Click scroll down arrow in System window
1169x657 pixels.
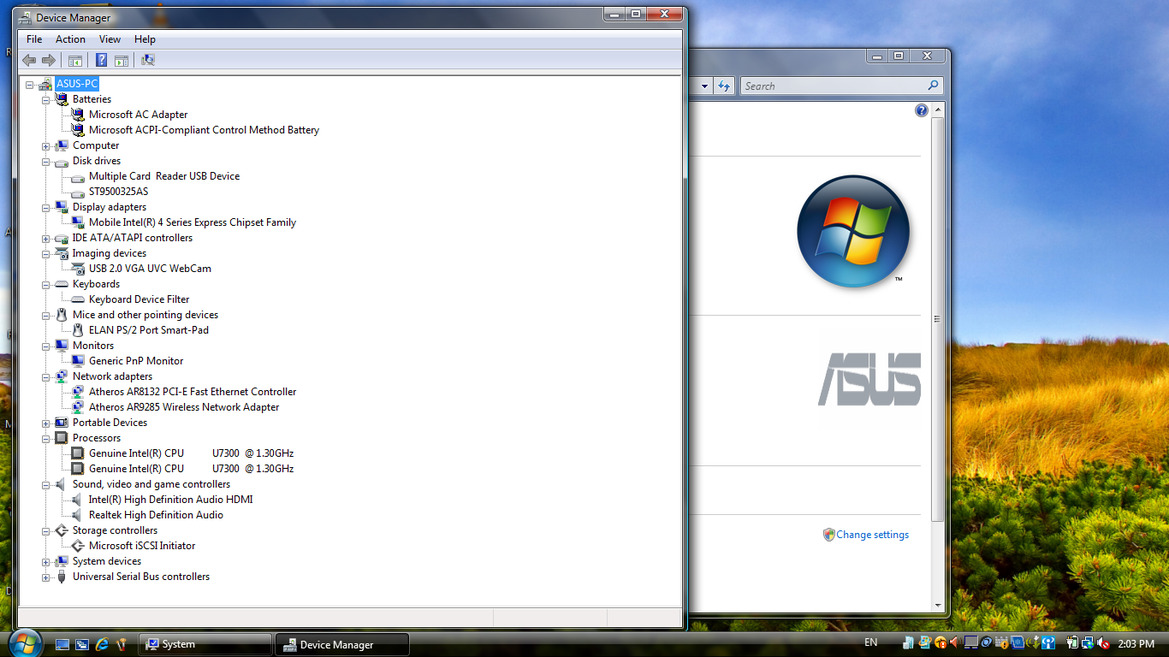pyautogui.click(x=938, y=606)
